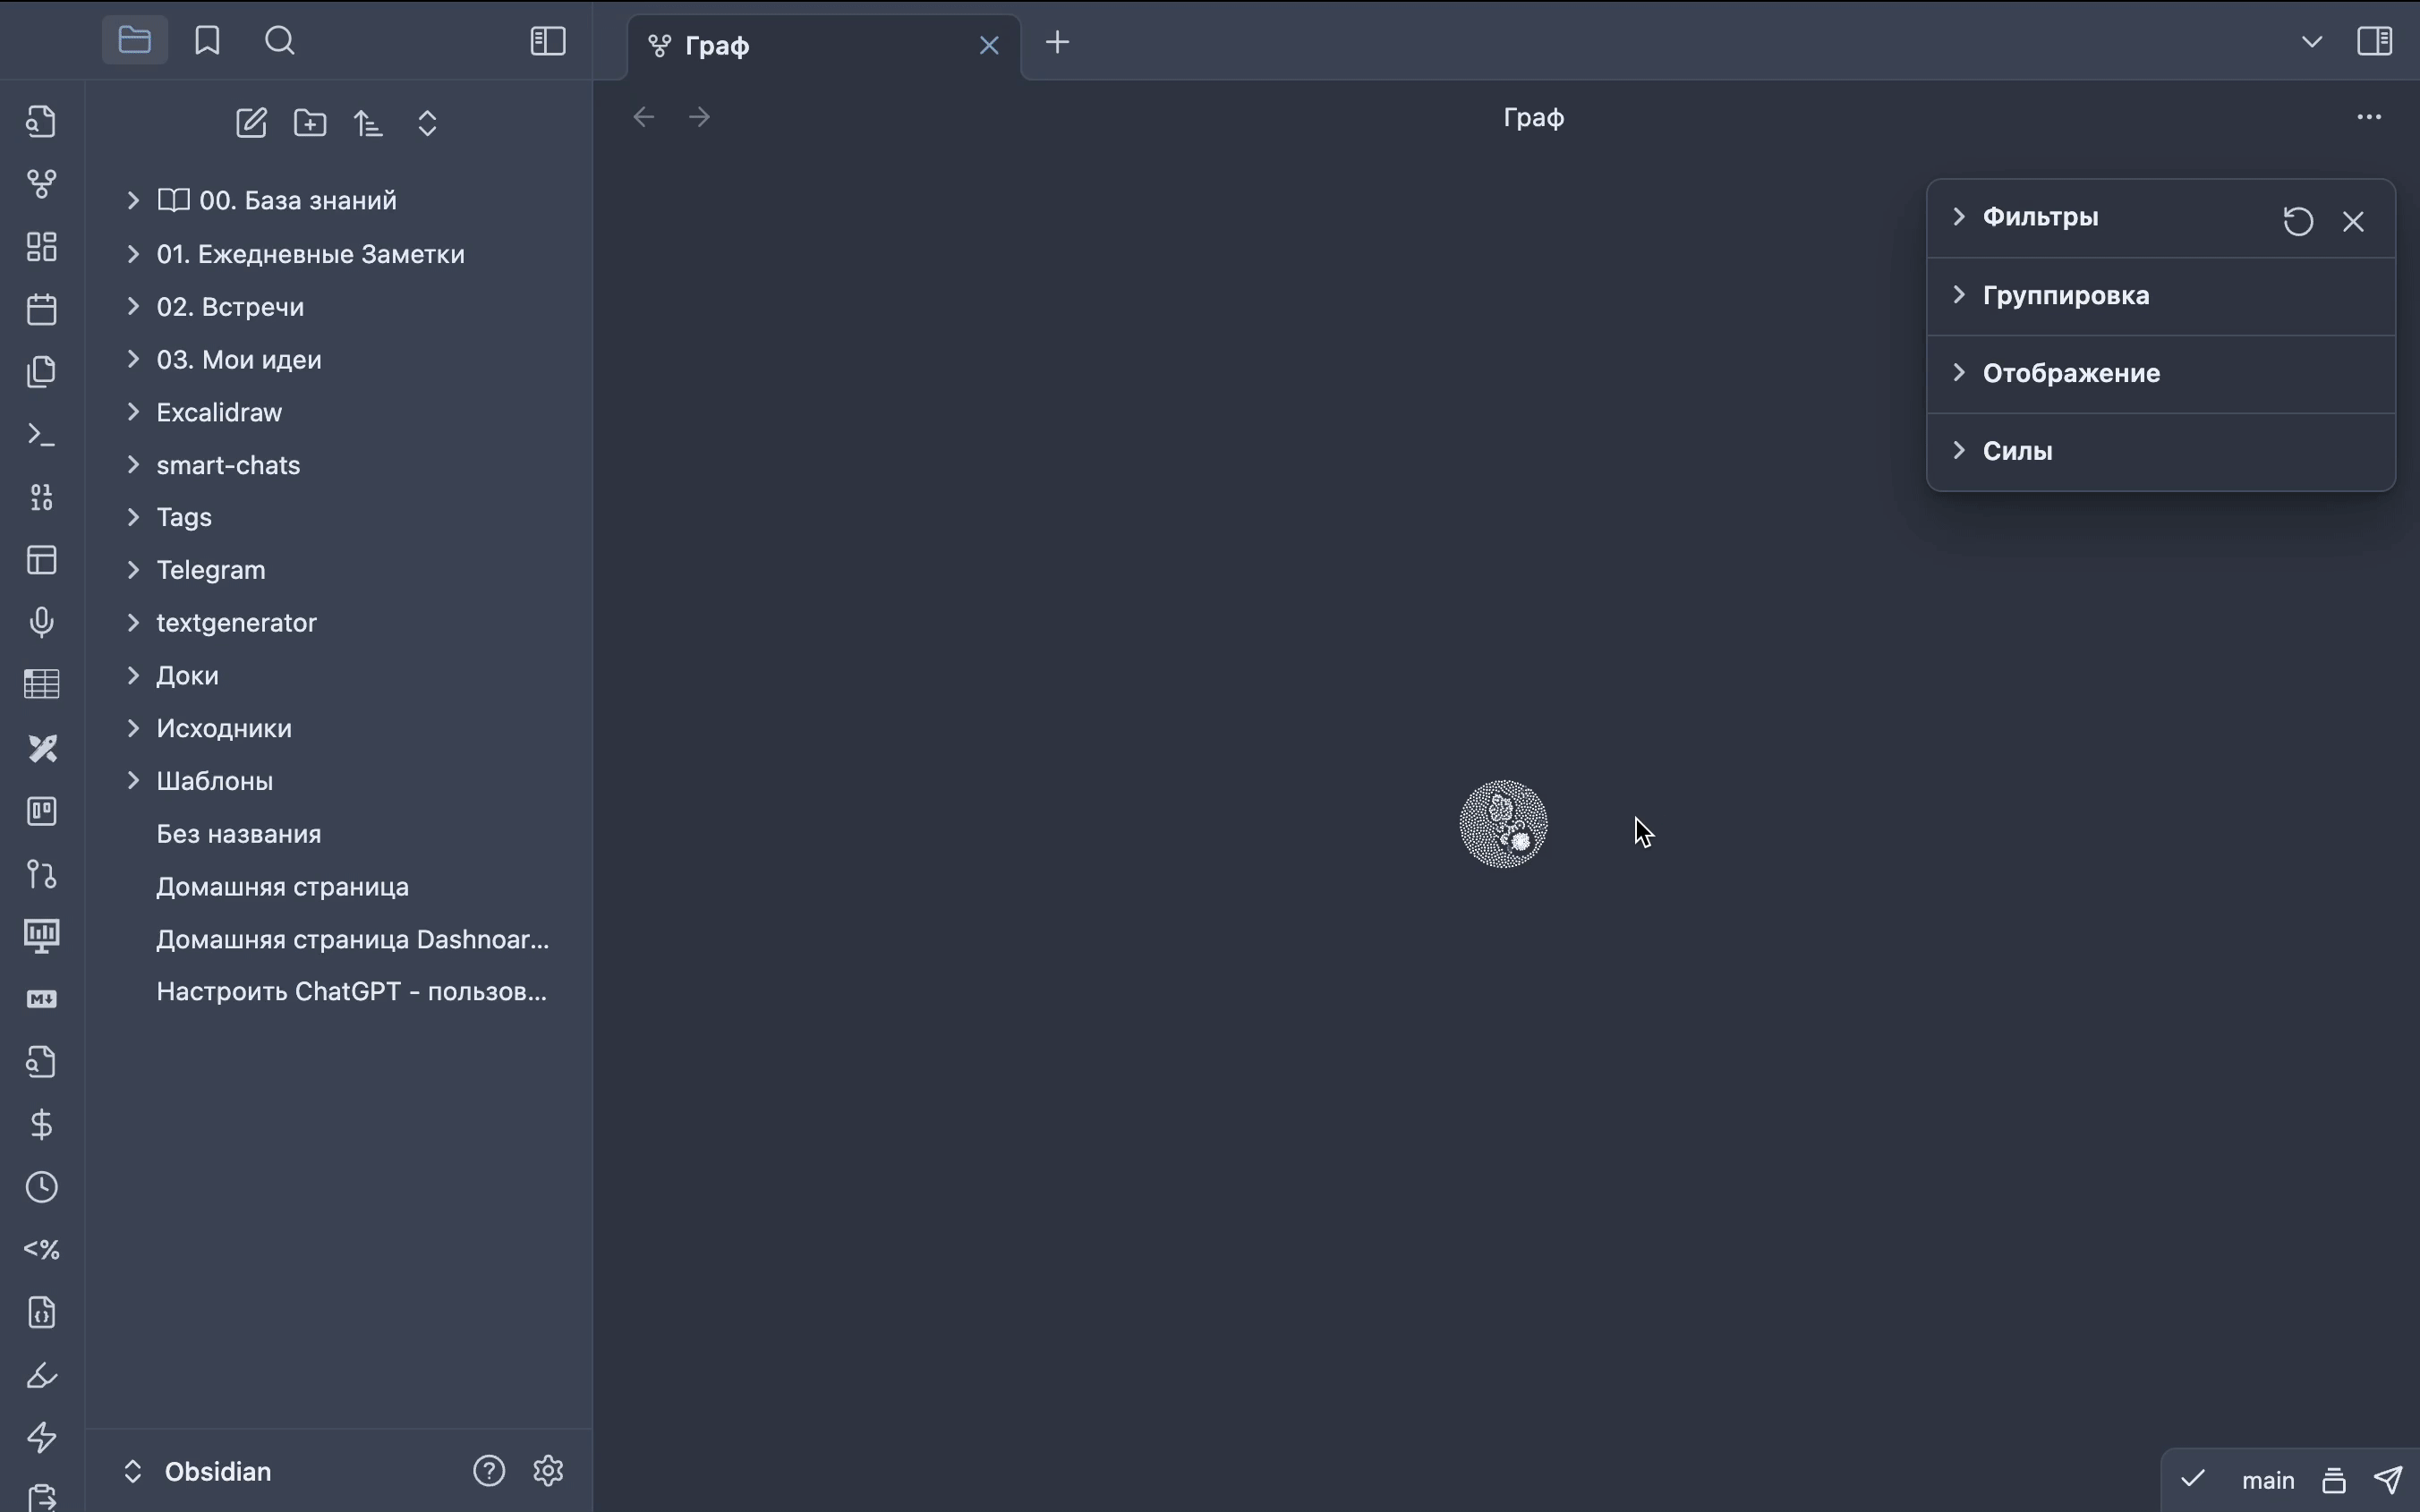
Task: Open the terminal ribbon icon
Action: click(x=41, y=435)
